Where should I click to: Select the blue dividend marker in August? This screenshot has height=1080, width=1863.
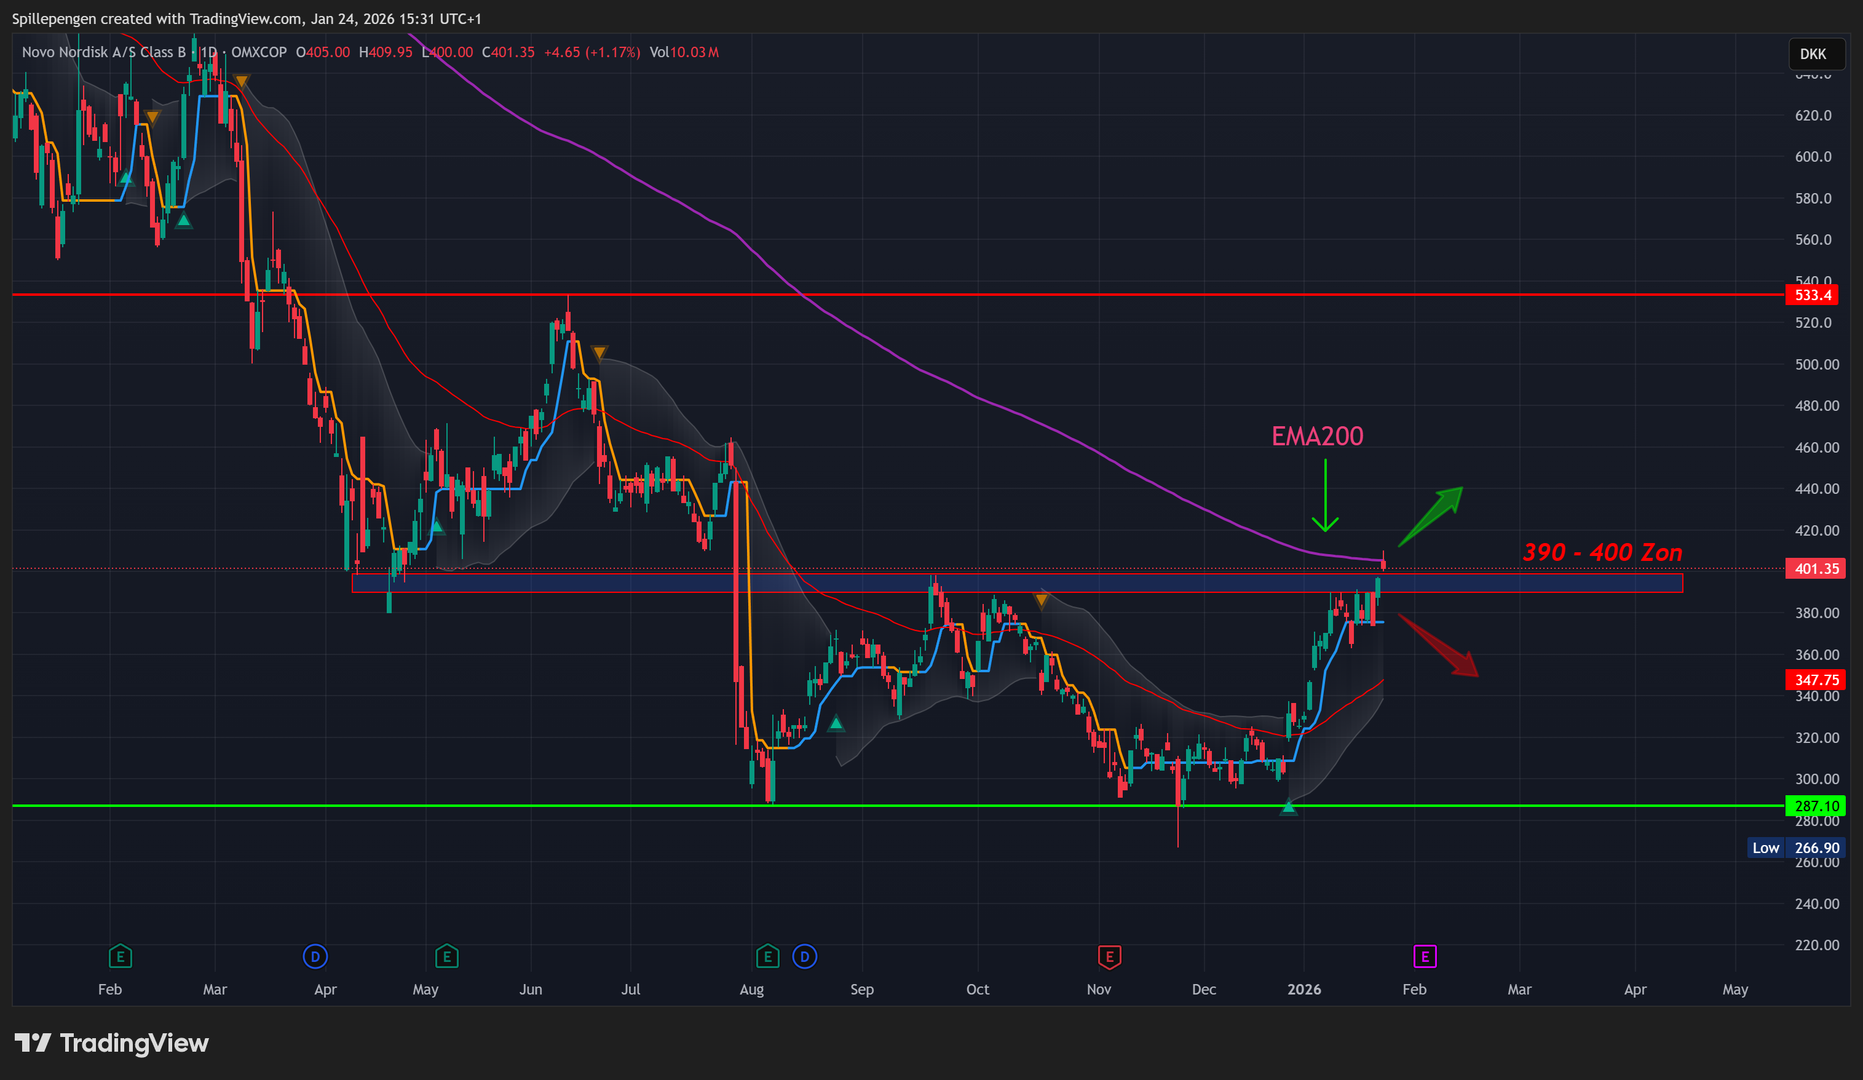coord(804,957)
